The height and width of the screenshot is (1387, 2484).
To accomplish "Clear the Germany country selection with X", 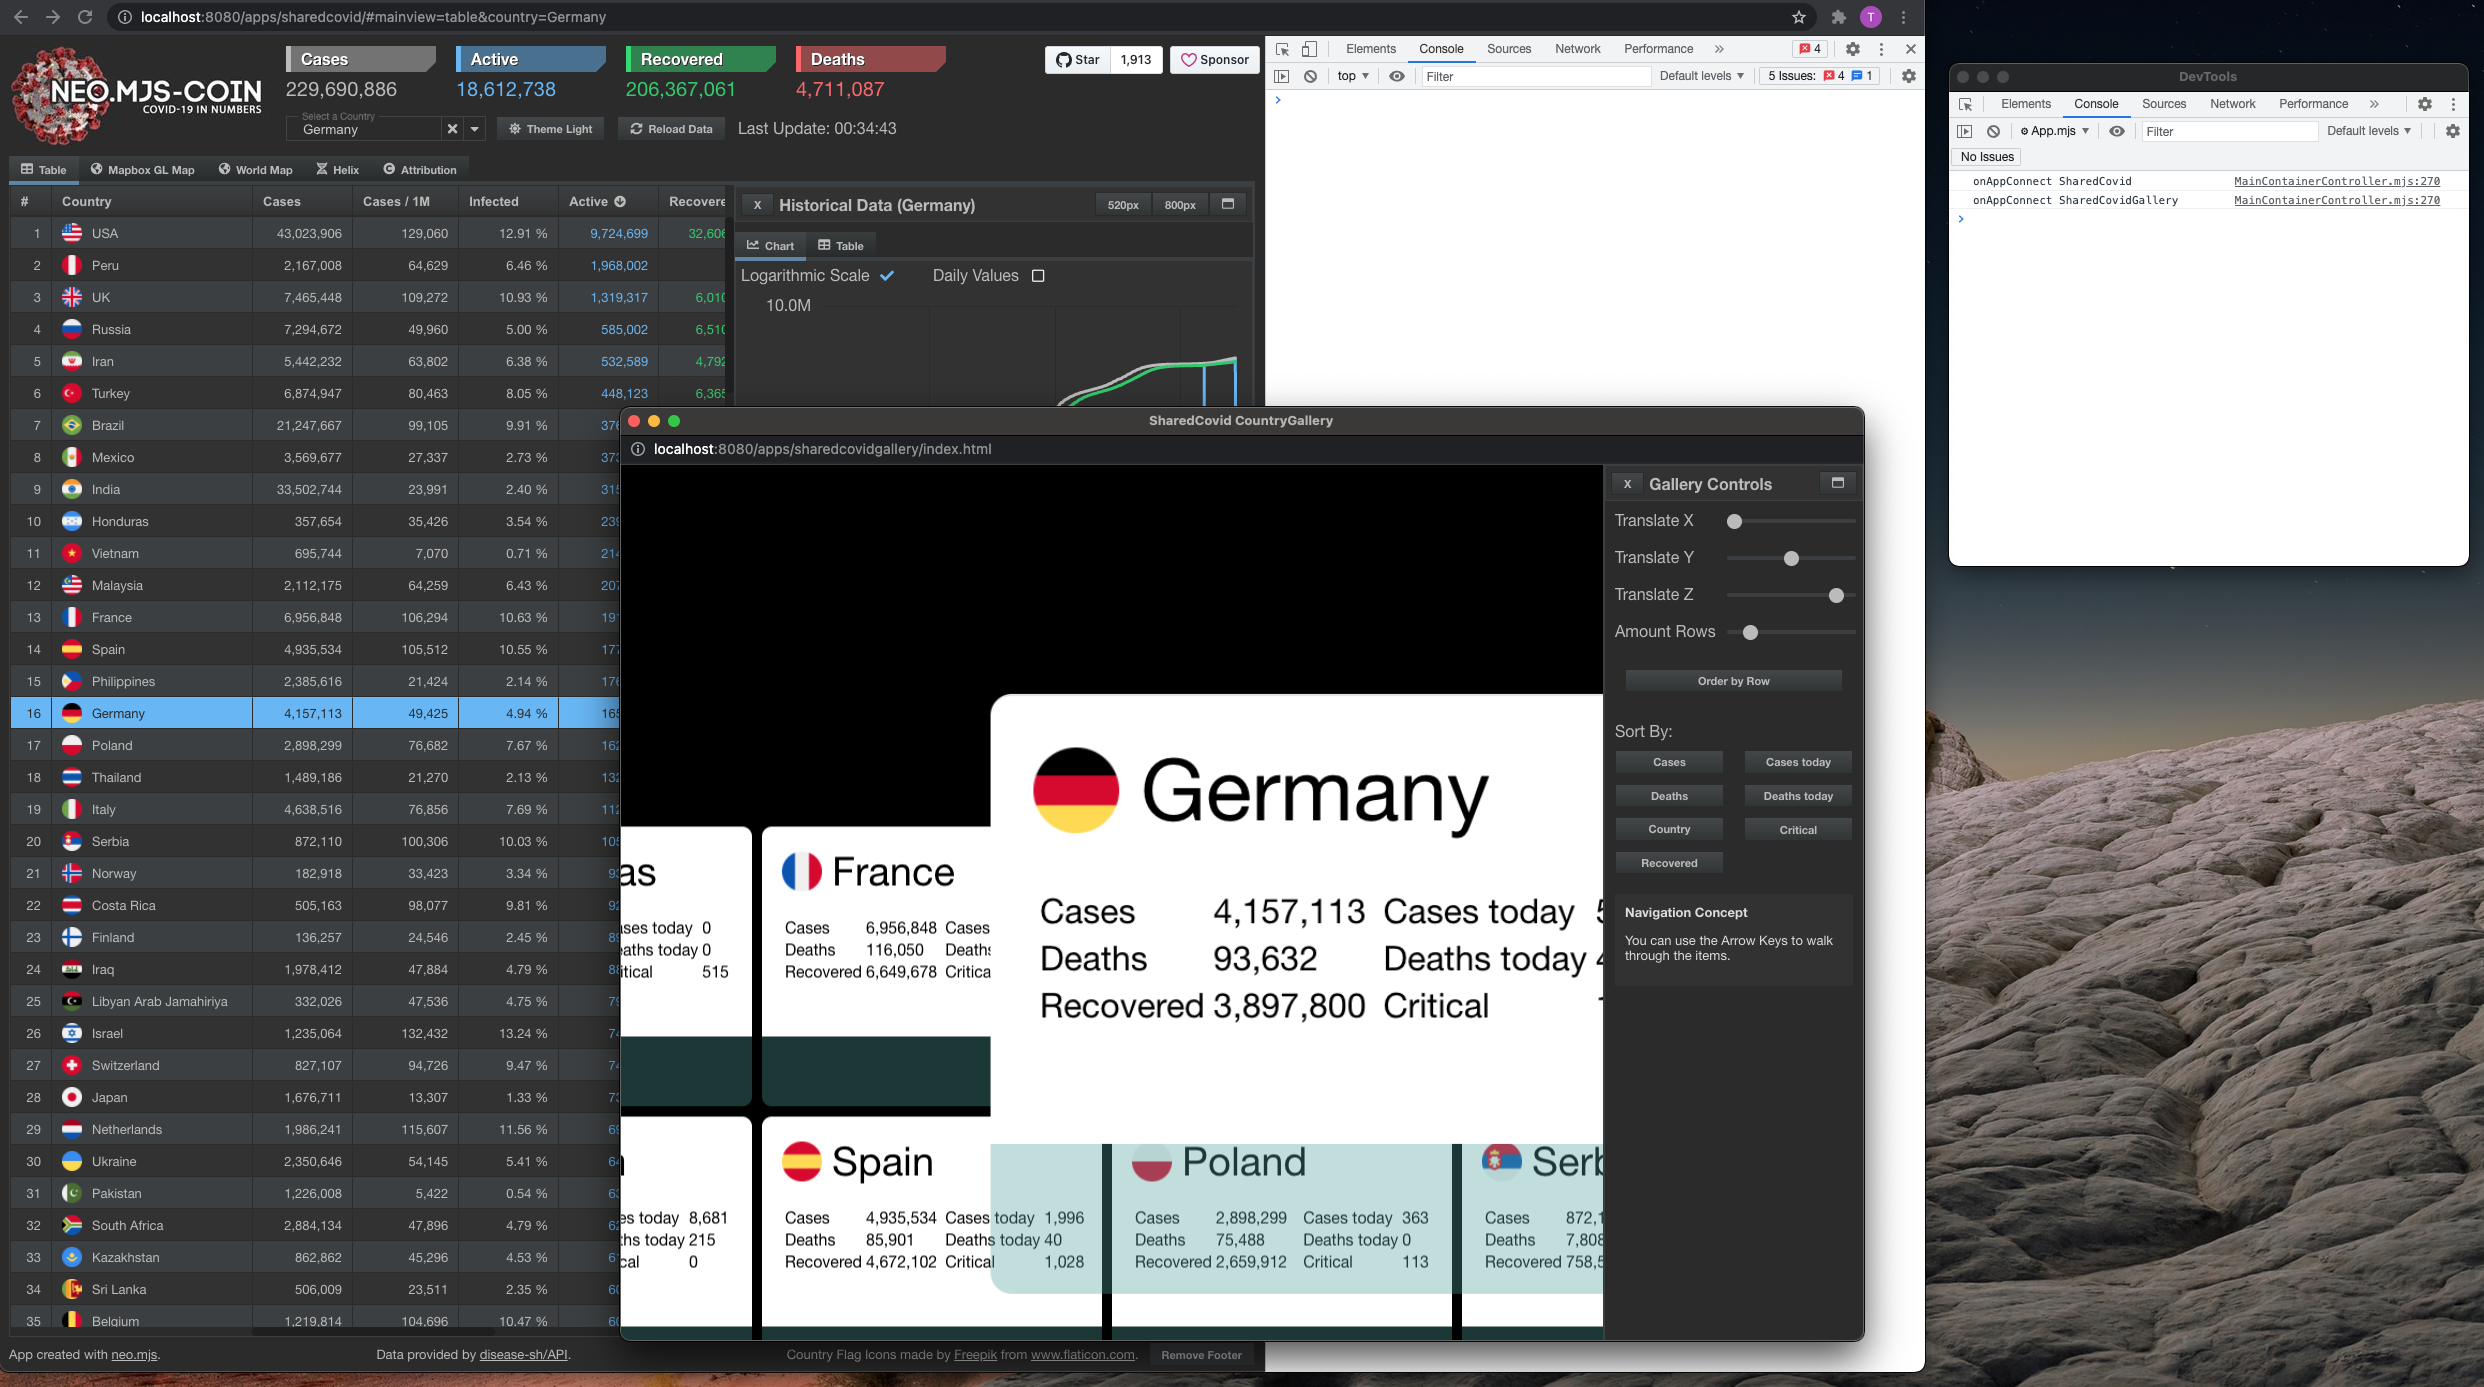I will (452, 128).
